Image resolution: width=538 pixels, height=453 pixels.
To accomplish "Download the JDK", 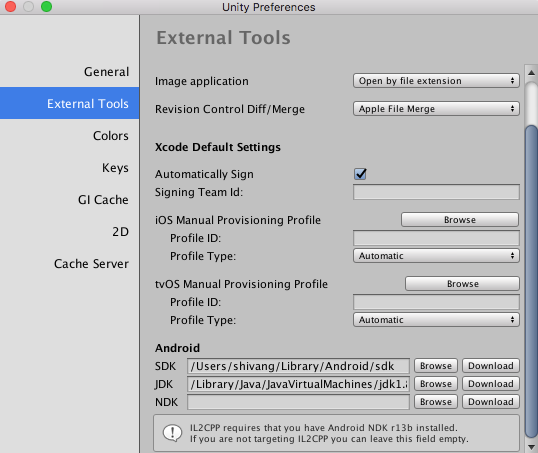I will (491, 384).
